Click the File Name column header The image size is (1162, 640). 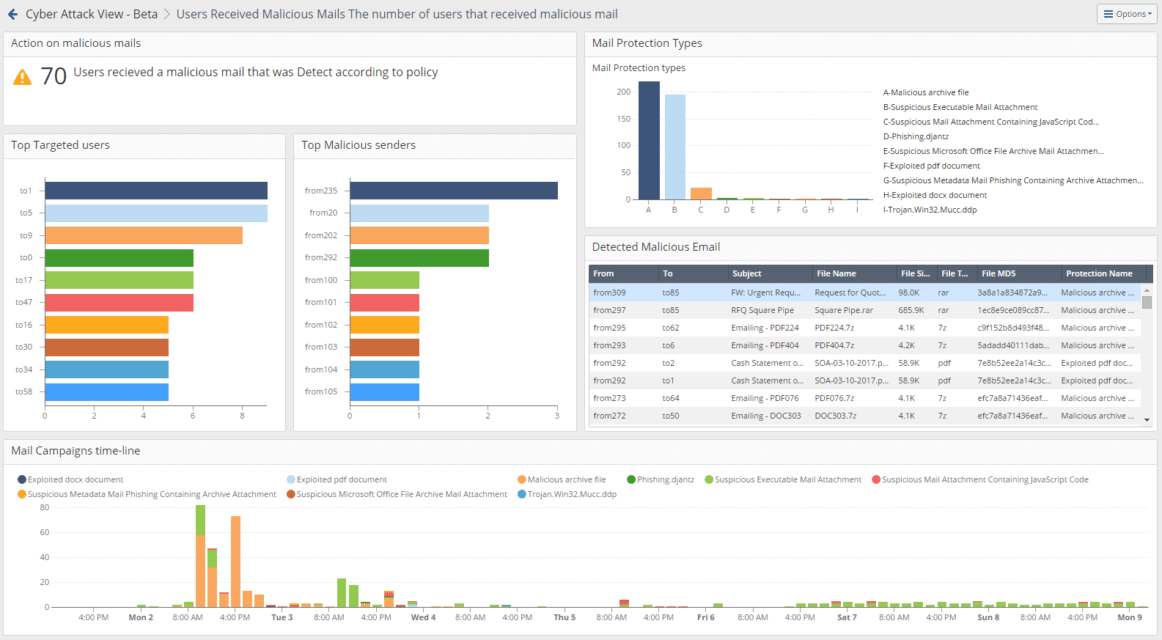[836, 274]
